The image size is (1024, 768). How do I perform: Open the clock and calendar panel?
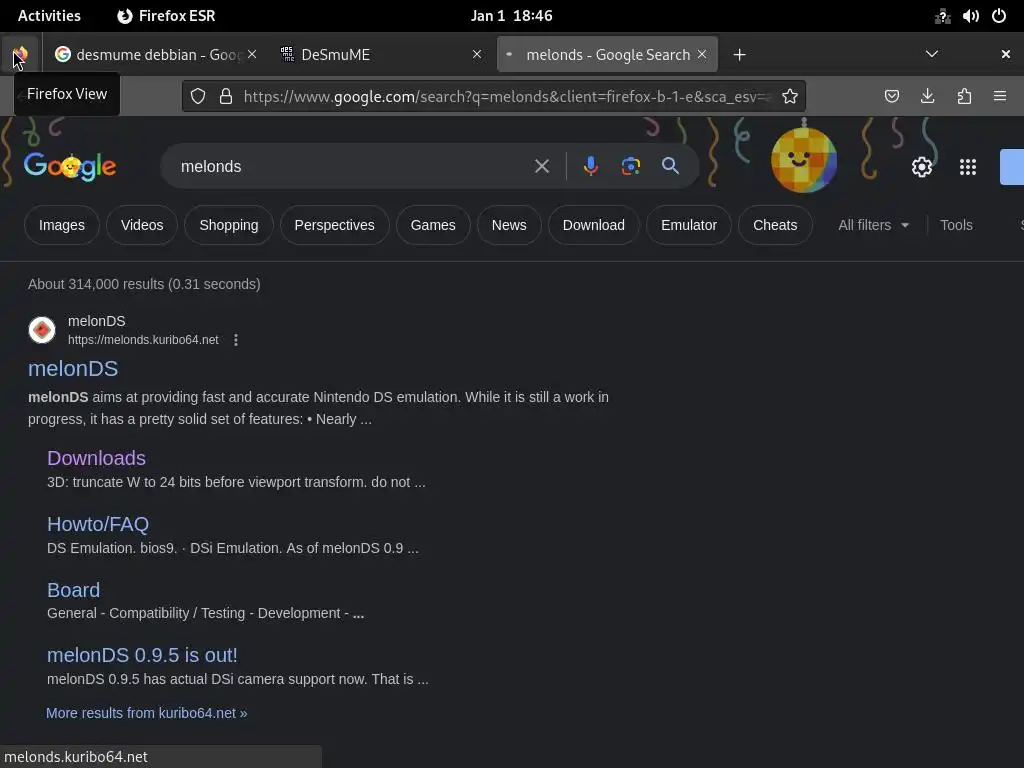(511, 16)
